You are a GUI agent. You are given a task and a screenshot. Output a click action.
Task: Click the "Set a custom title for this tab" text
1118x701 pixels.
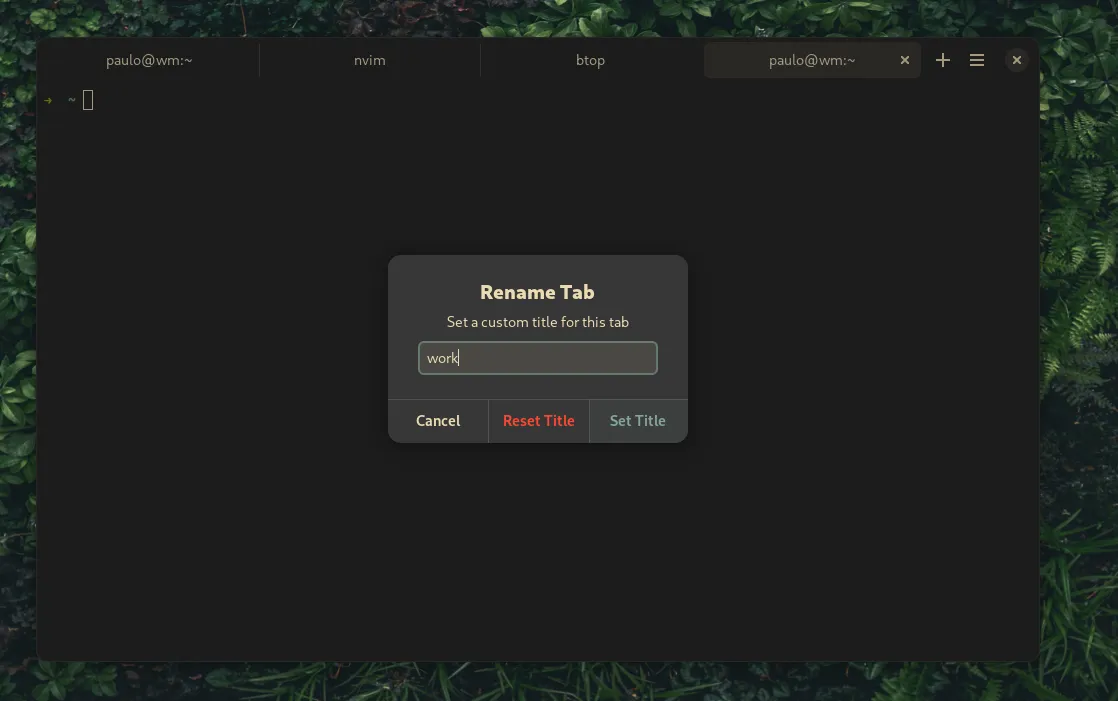coord(537,322)
